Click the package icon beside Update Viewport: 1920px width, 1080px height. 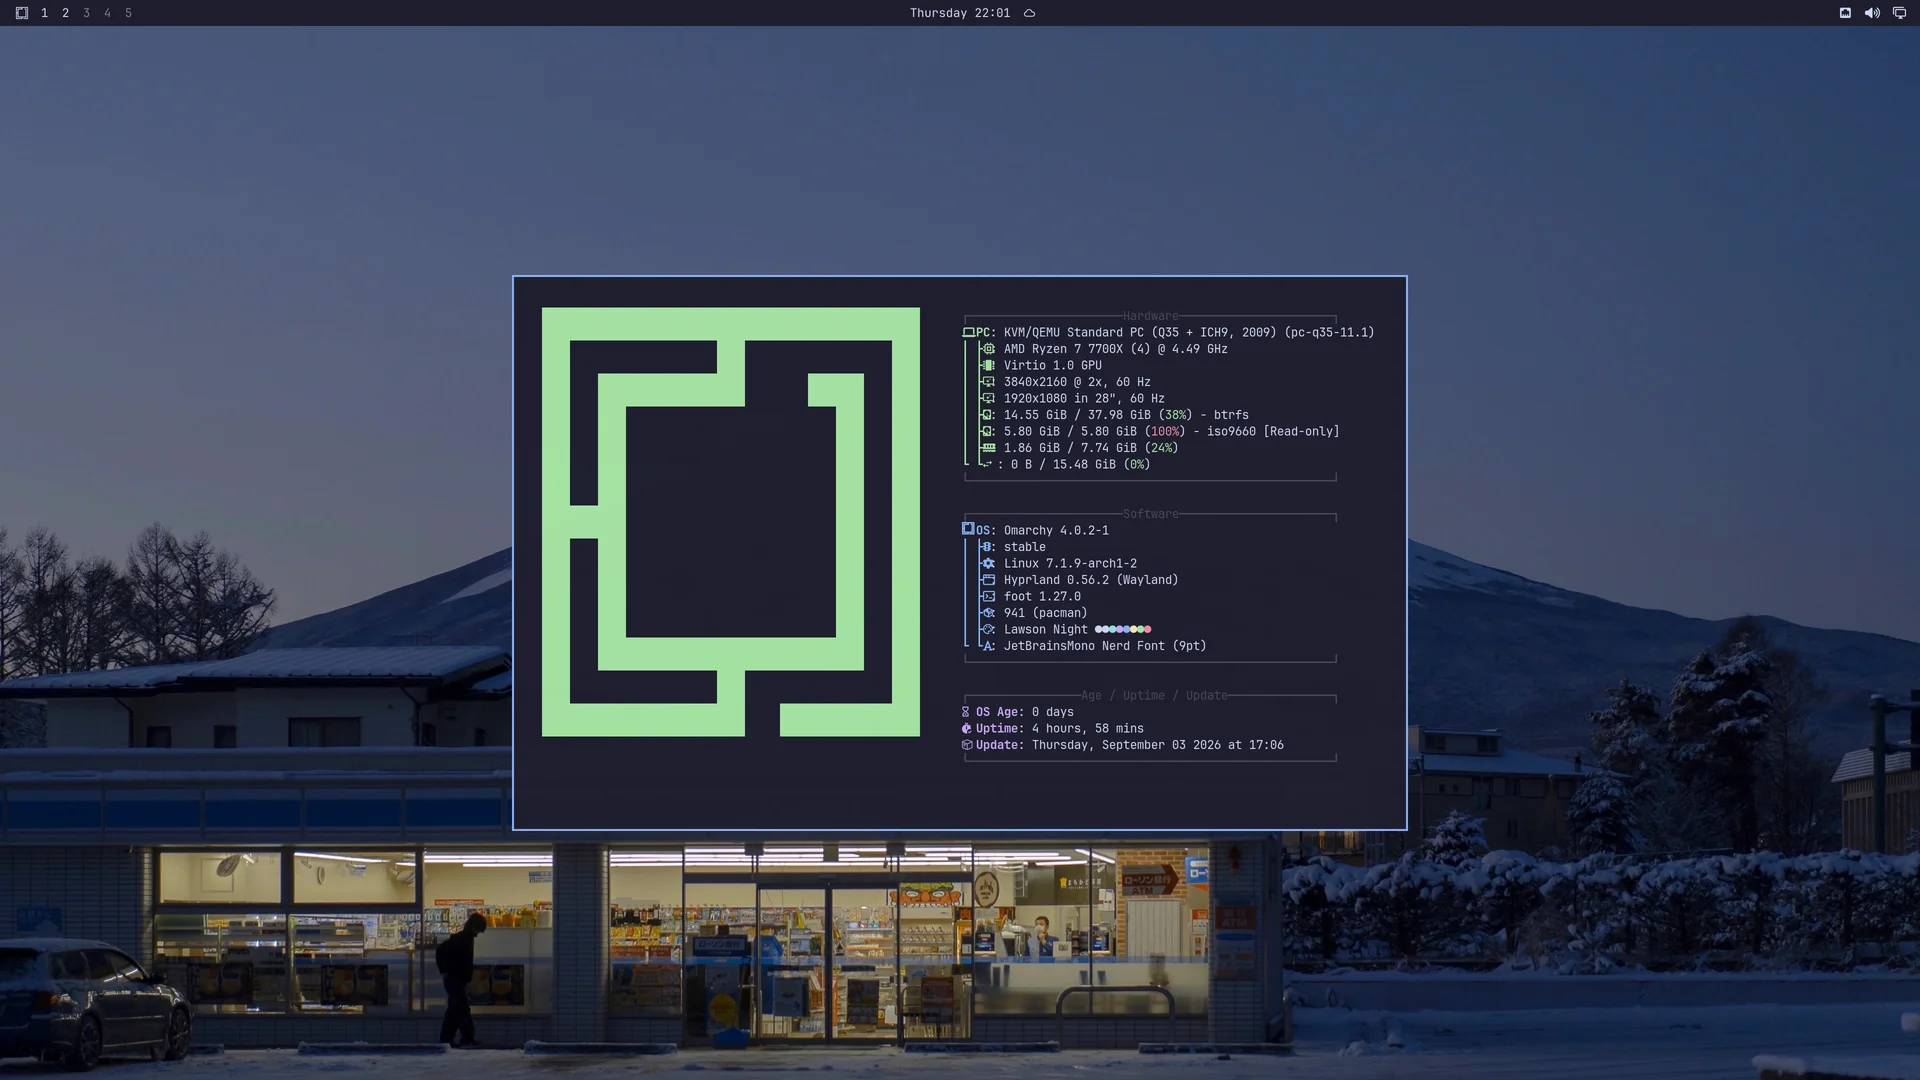pos(966,745)
